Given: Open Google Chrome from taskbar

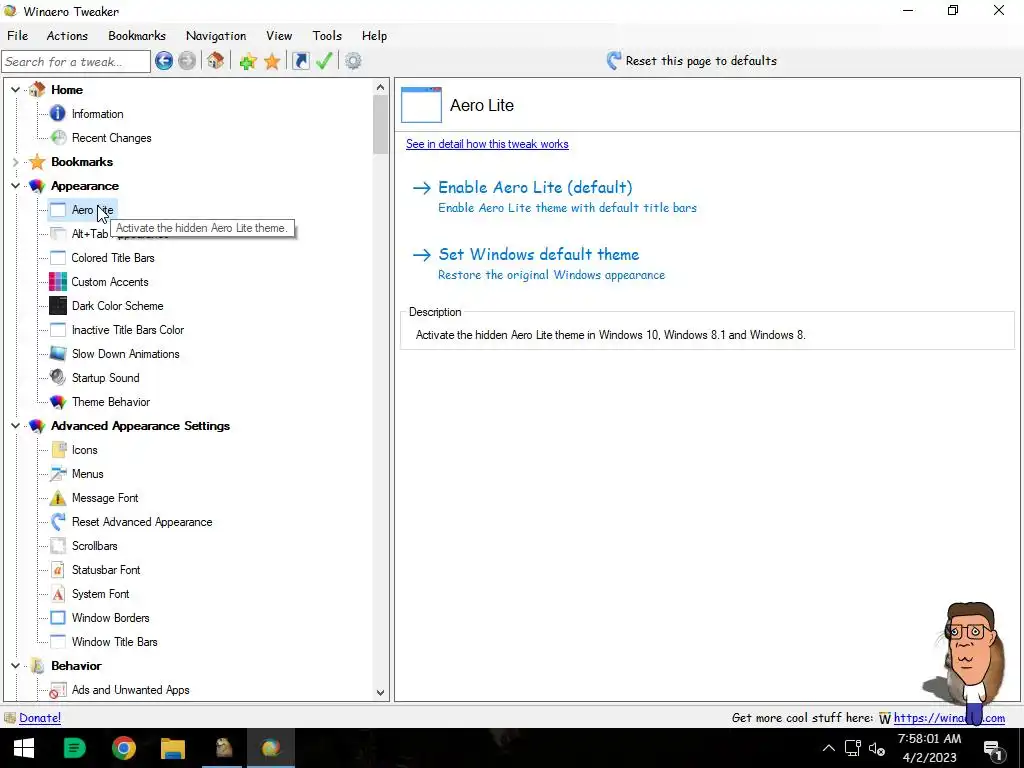Looking at the screenshot, I should click(x=123, y=748).
